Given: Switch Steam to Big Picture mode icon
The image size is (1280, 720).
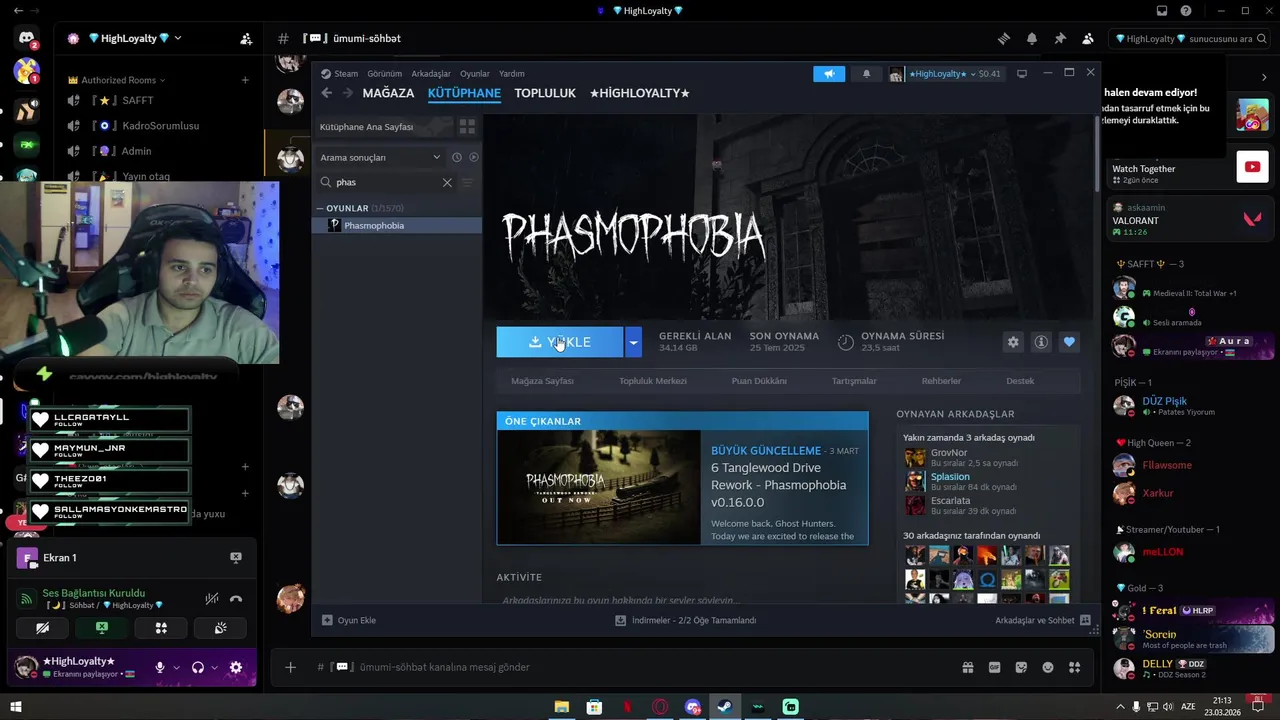Looking at the screenshot, I should pyautogui.click(x=1021, y=74).
